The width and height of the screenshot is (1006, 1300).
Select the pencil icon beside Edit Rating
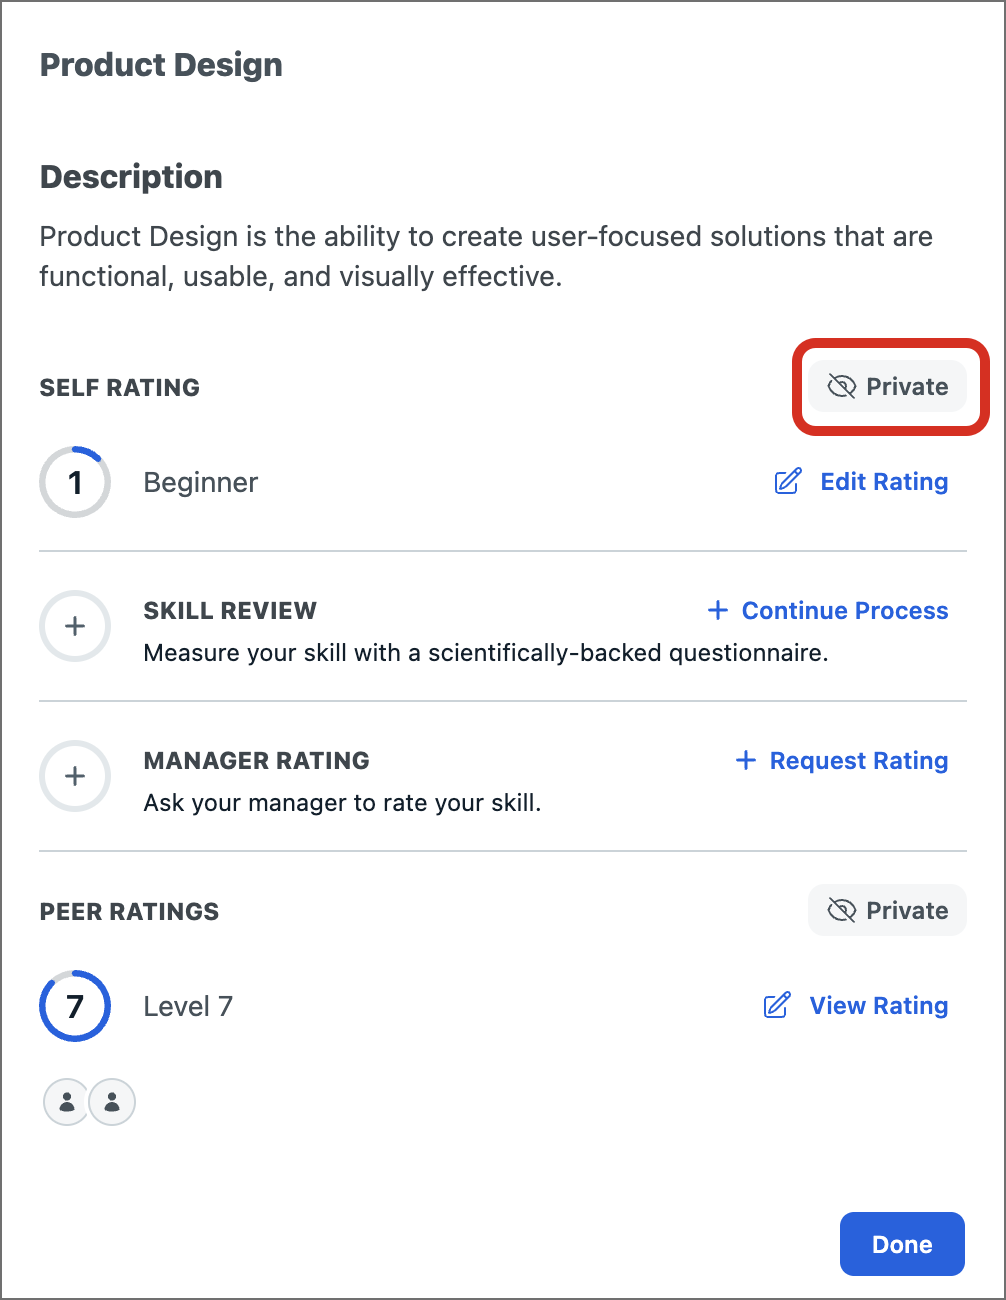pos(787,481)
